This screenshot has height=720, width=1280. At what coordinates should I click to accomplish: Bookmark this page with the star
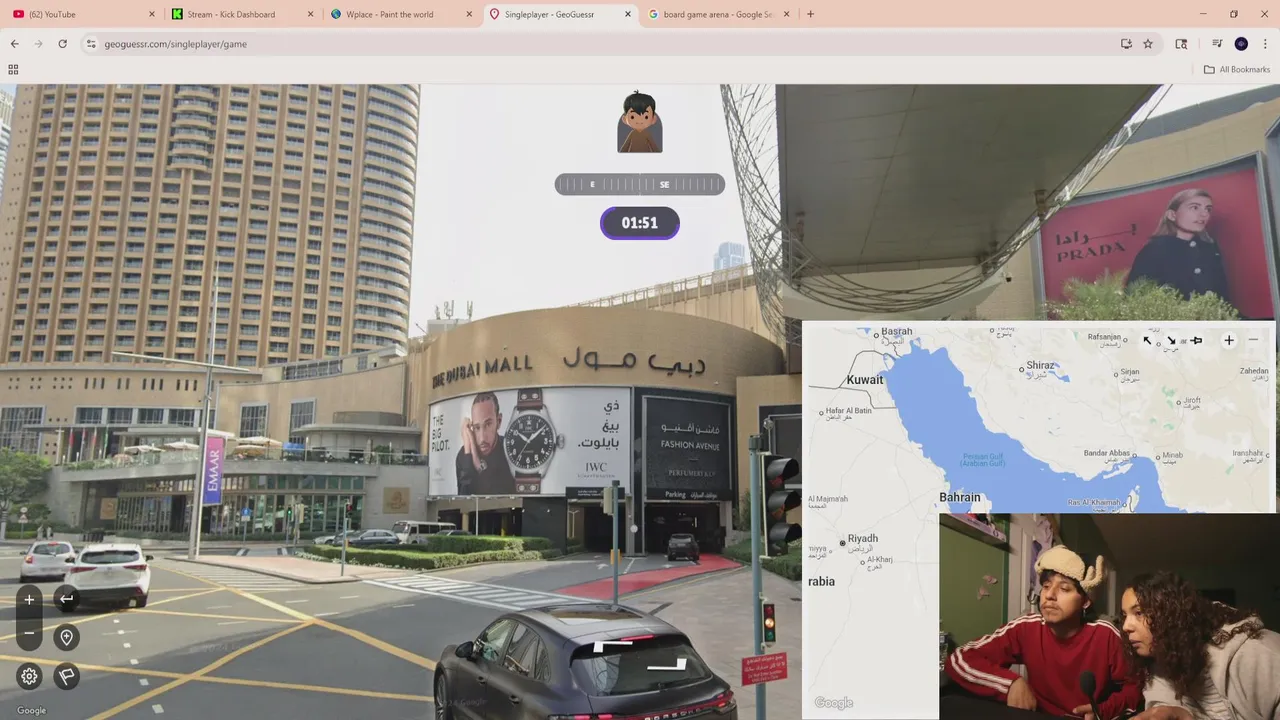coord(1148,44)
